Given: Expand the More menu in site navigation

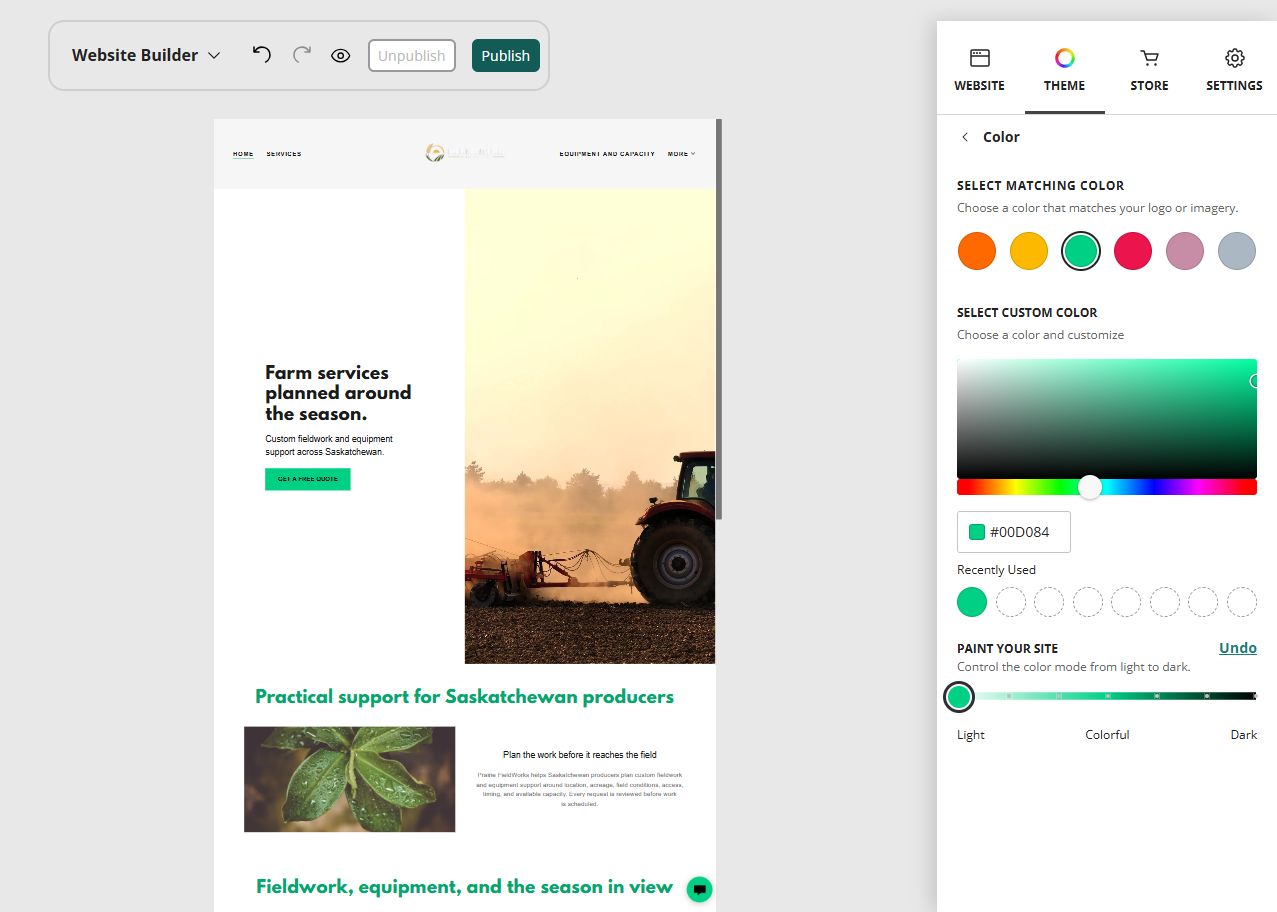Looking at the screenshot, I should [681, 154].
